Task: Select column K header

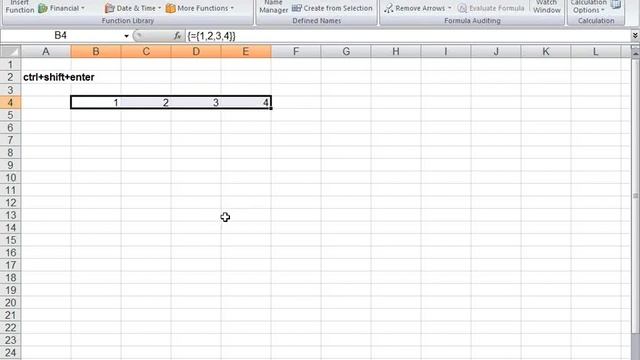Action: 546,51
